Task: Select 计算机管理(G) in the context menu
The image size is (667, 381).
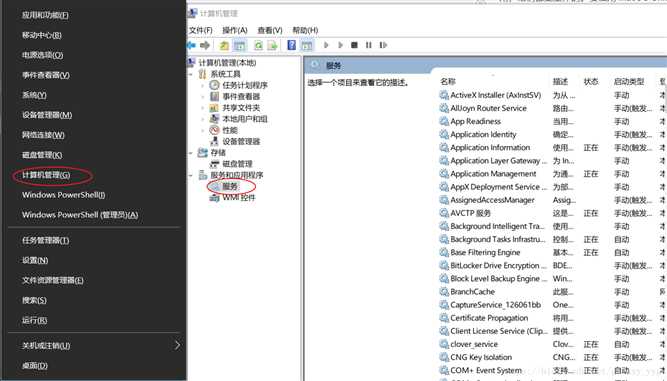Action: pos(46,175)
